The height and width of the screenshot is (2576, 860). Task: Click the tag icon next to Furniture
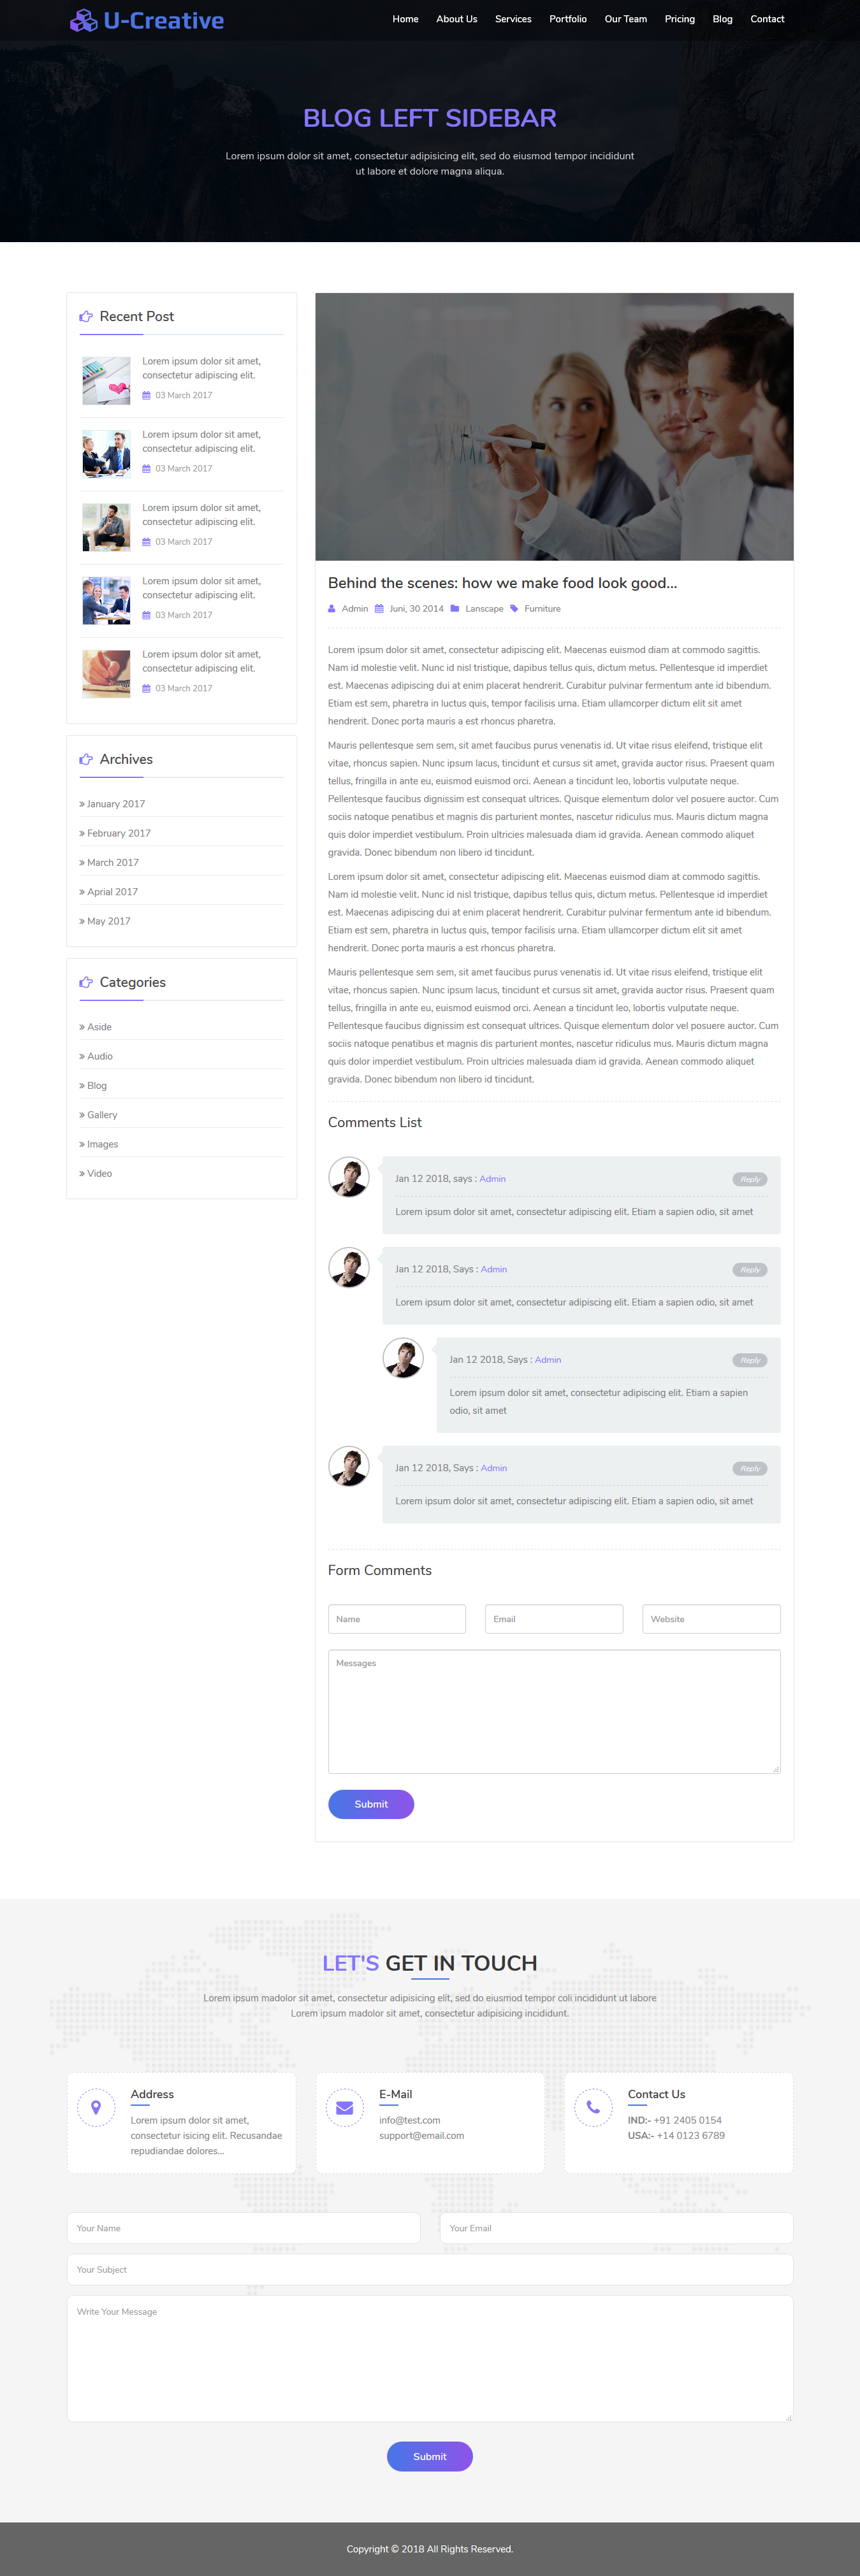click(514, 609)
